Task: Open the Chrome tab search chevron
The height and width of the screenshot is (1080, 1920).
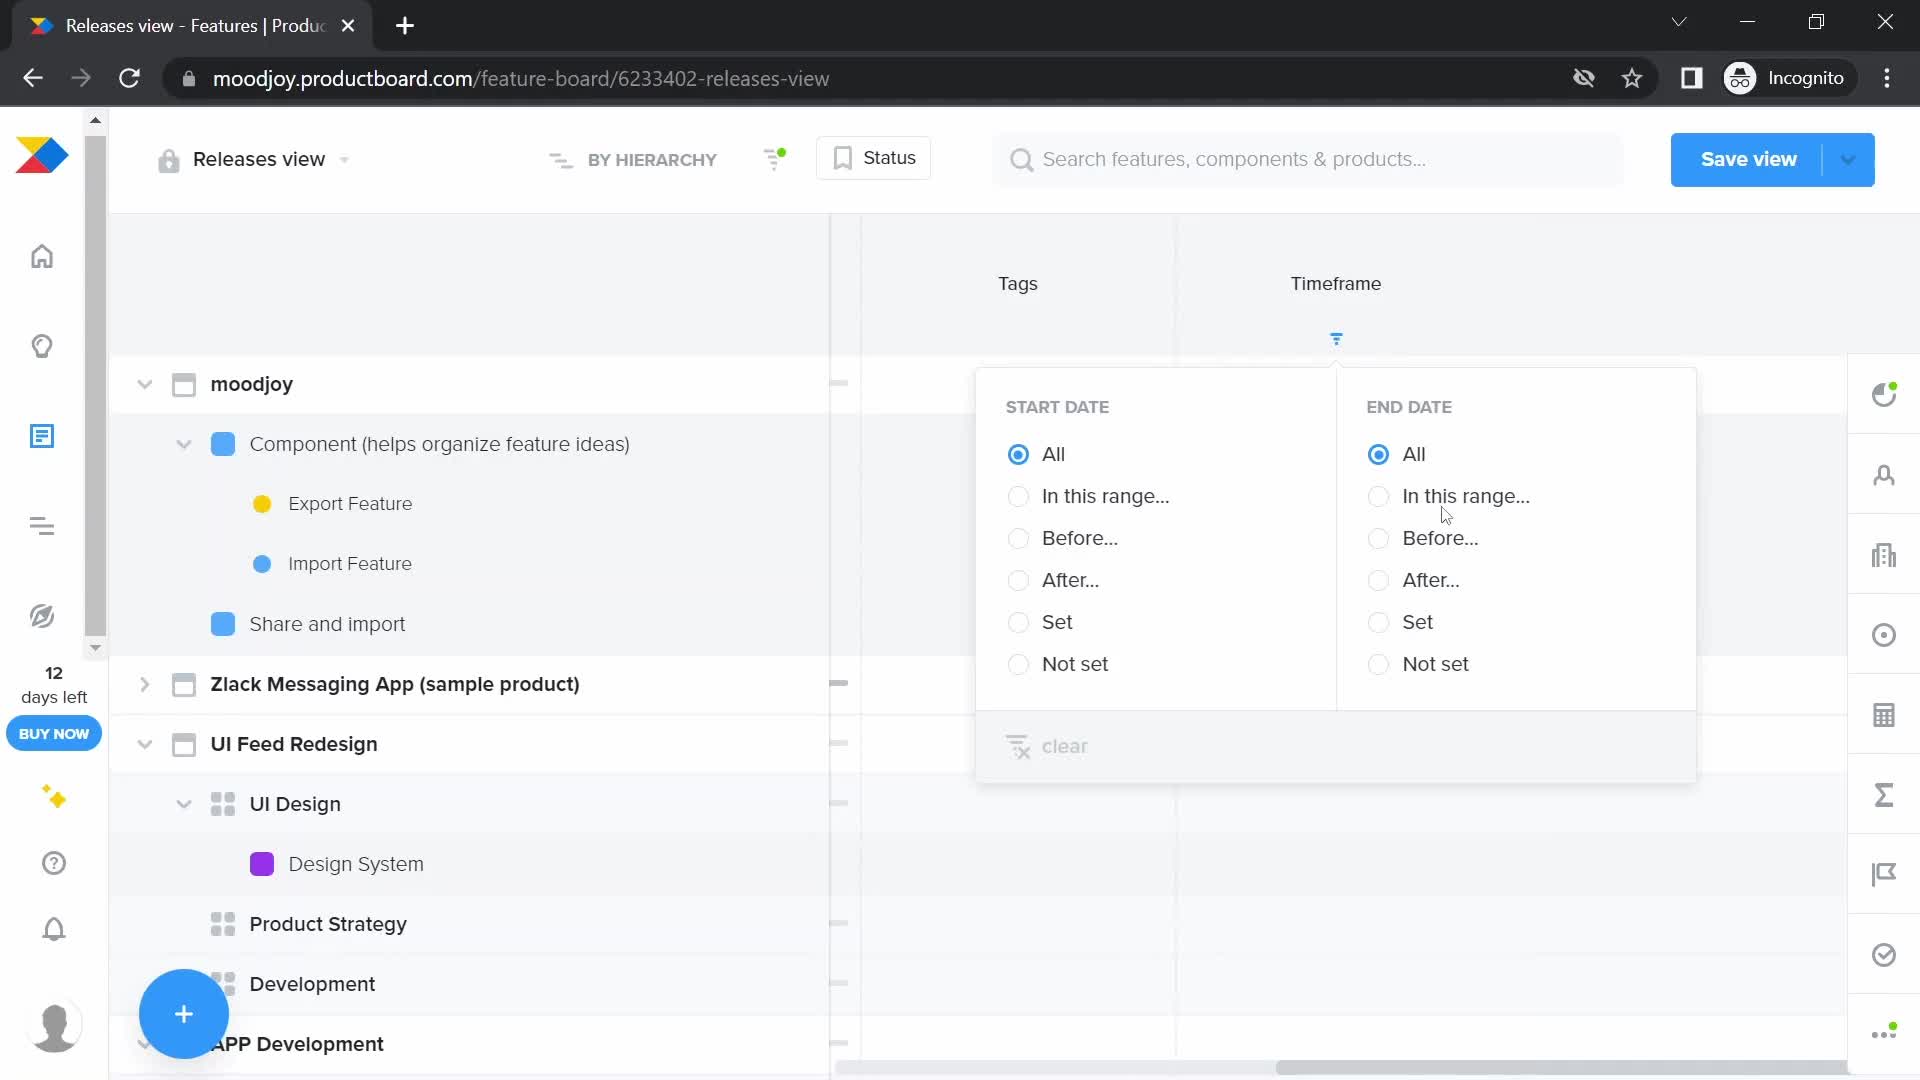Action: pyautogui.click(x=1679, y=22)
